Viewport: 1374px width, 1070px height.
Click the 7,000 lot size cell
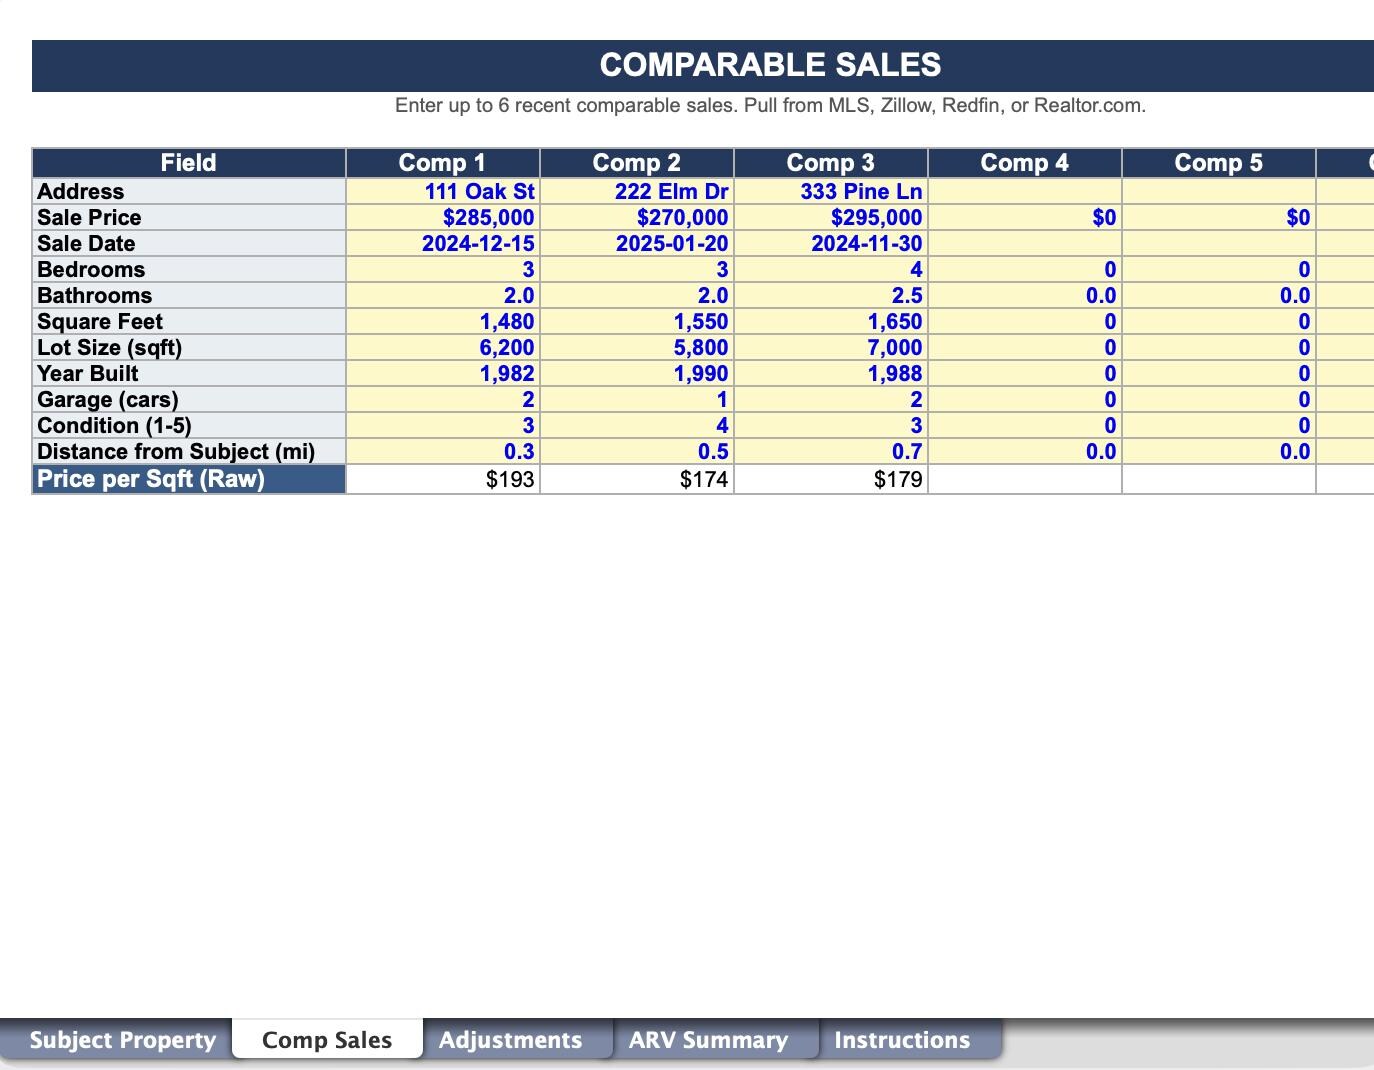(831, 347)
